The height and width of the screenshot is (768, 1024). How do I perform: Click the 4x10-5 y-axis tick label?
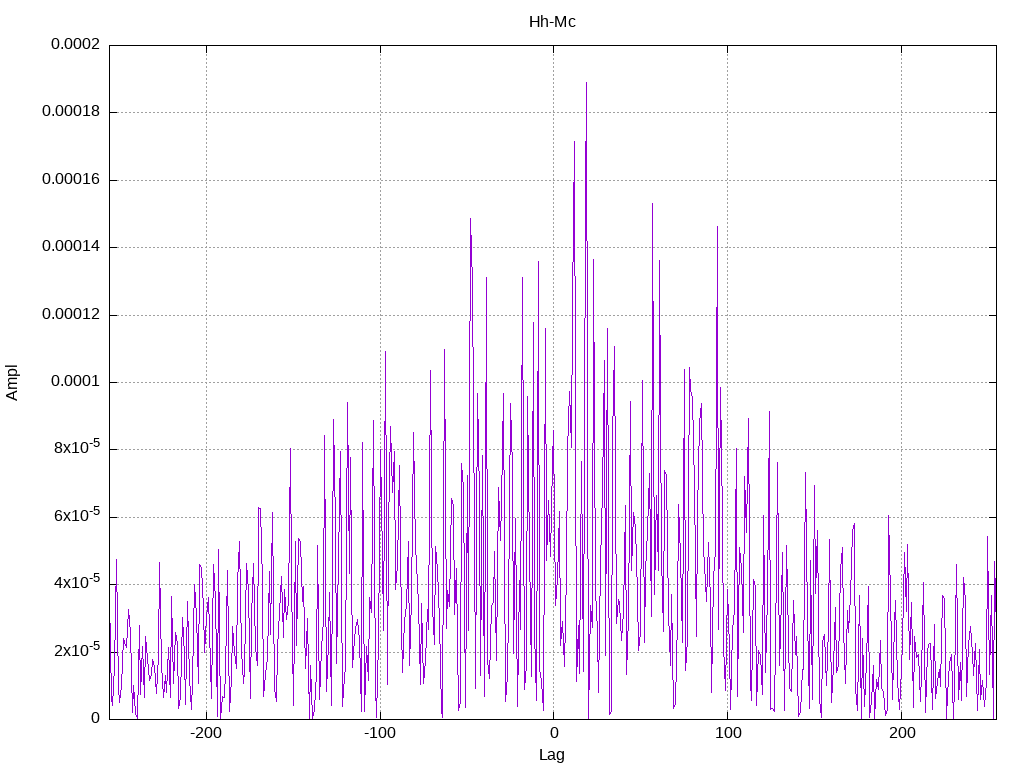(x=77, y=583)
